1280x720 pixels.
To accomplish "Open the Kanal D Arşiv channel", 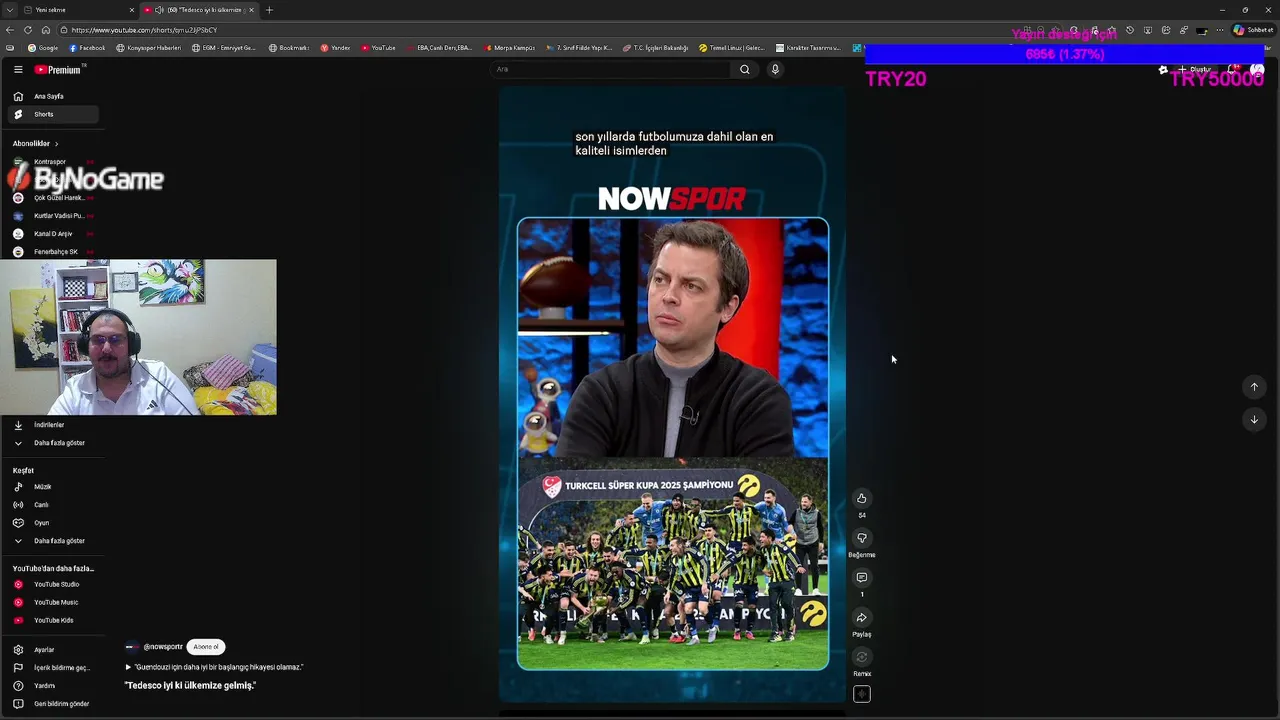I will [52, 234].
